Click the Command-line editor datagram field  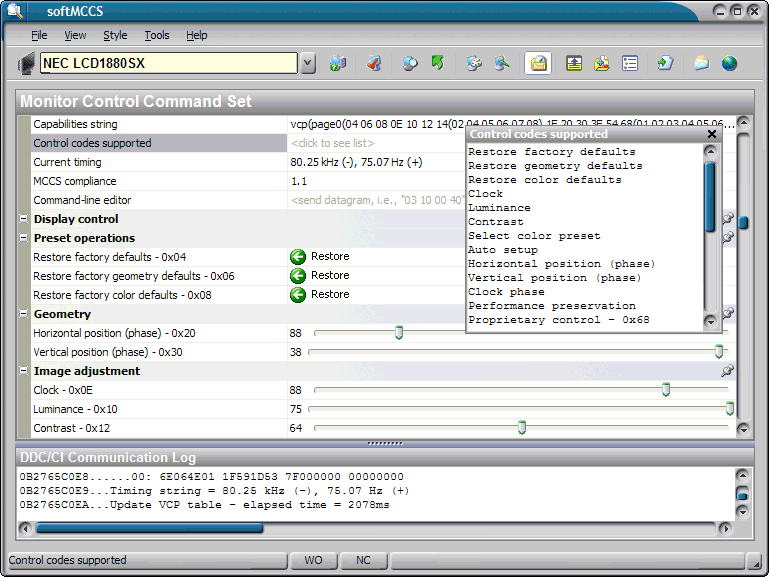point(377,200)
